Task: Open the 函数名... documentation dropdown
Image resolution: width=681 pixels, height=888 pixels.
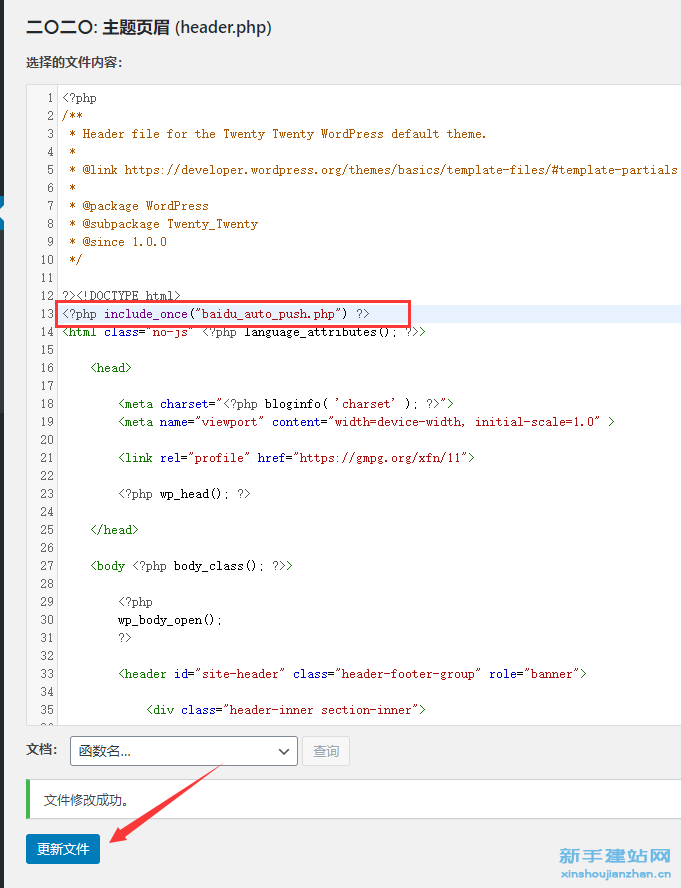Action: [x=184, y=751]
